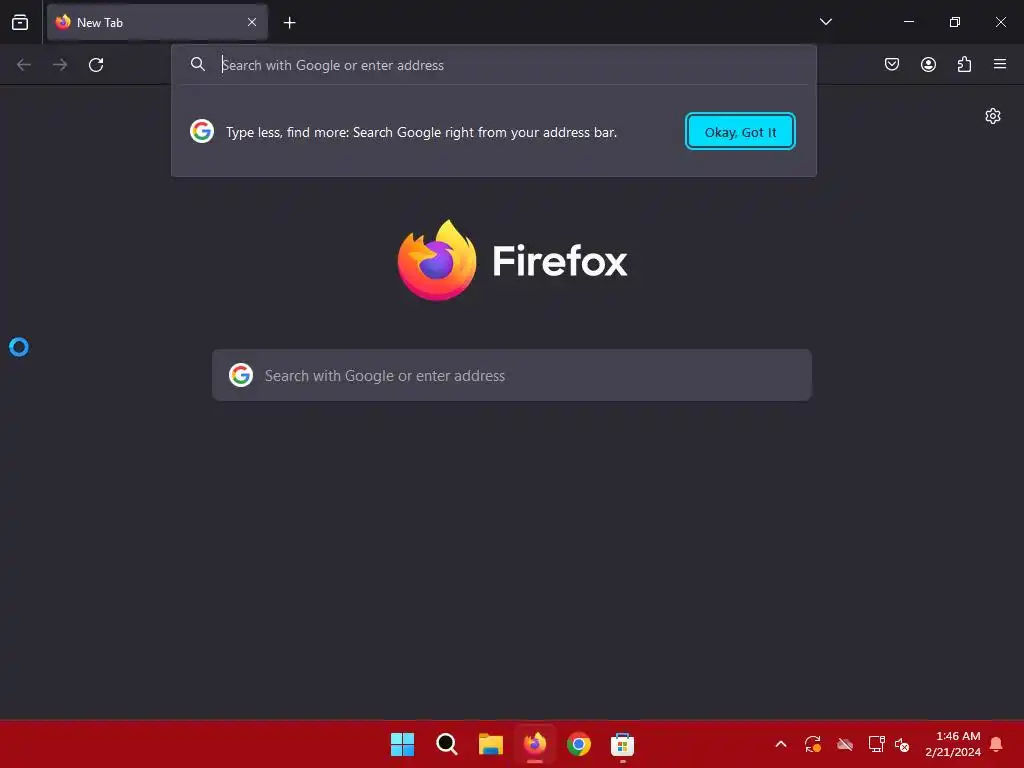Show hidden system tray icons

(780, 744)
